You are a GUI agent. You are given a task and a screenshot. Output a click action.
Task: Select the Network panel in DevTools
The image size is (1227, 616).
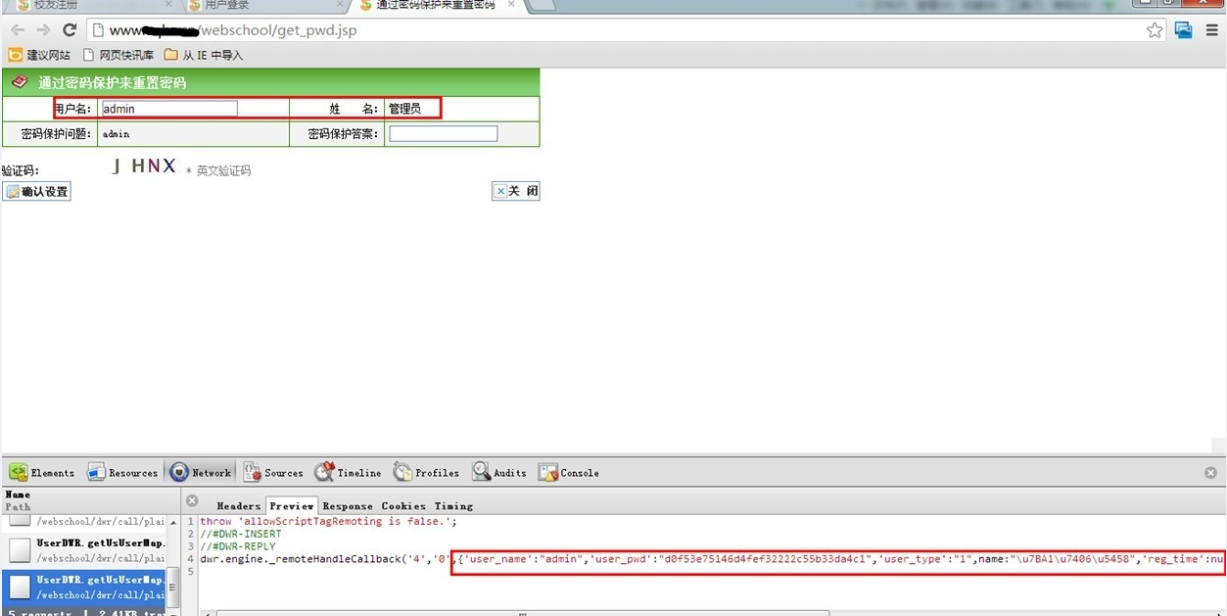(x=200, y=472)
